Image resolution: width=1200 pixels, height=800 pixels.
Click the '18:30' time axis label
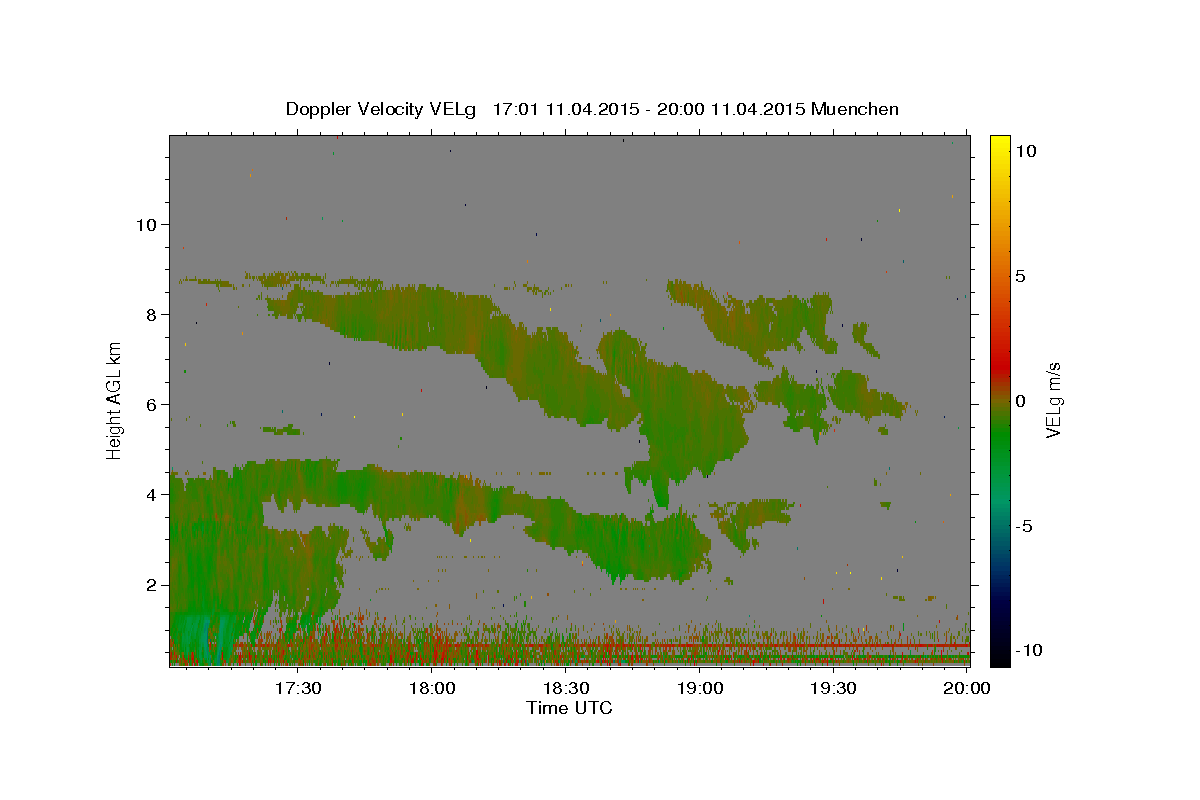click(x=566, y=688)
